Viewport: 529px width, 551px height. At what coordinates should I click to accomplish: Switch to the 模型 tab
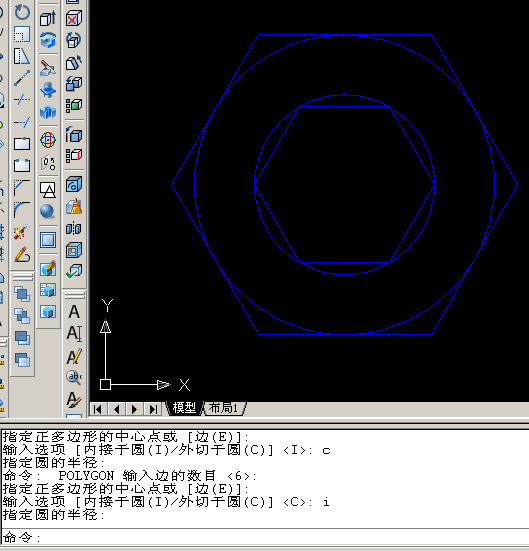click(184, 408)
